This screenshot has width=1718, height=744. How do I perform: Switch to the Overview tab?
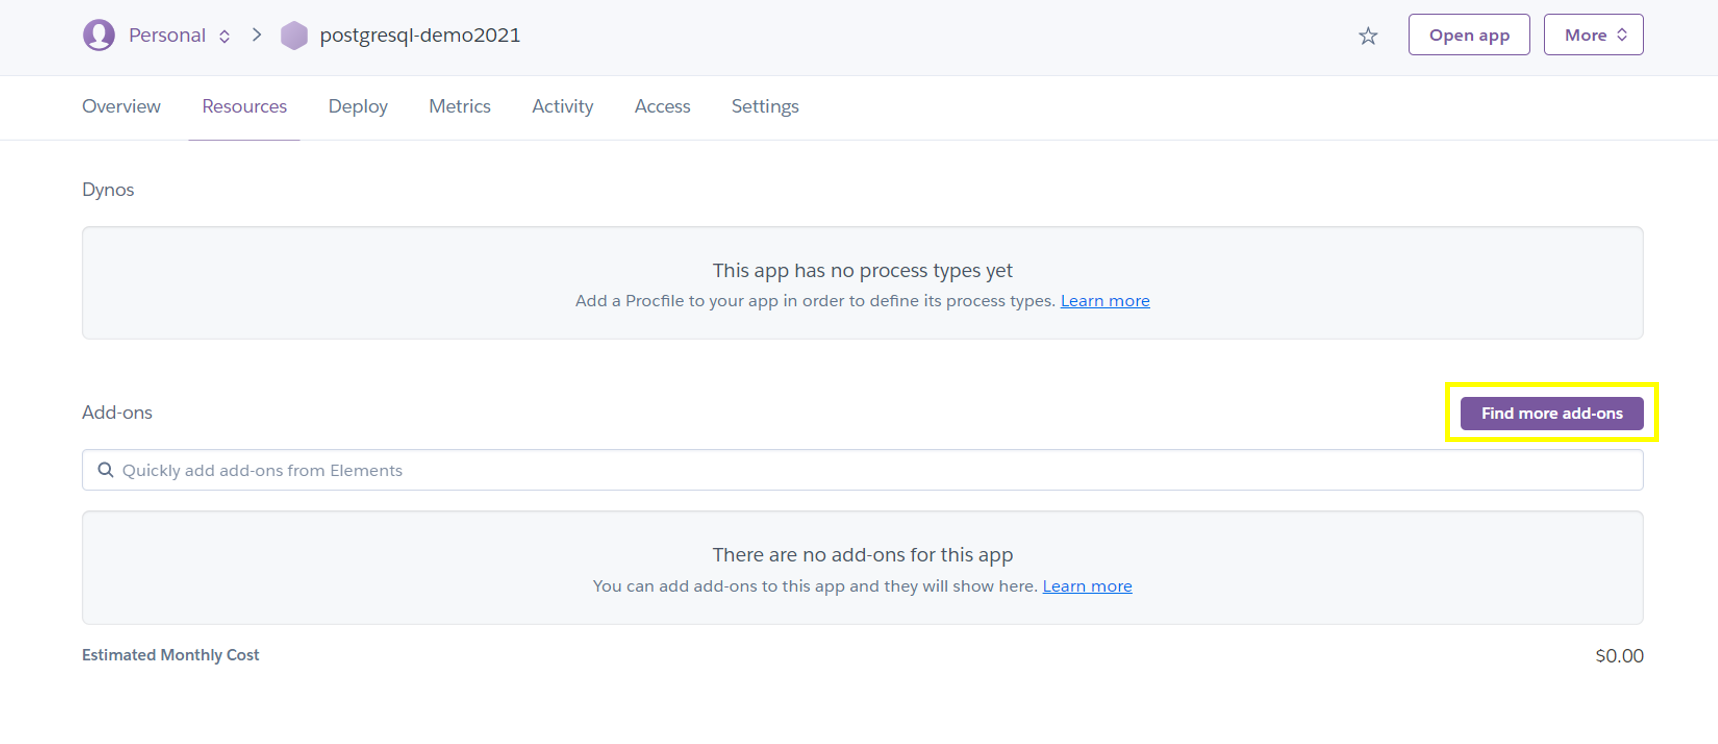(121, 106)
